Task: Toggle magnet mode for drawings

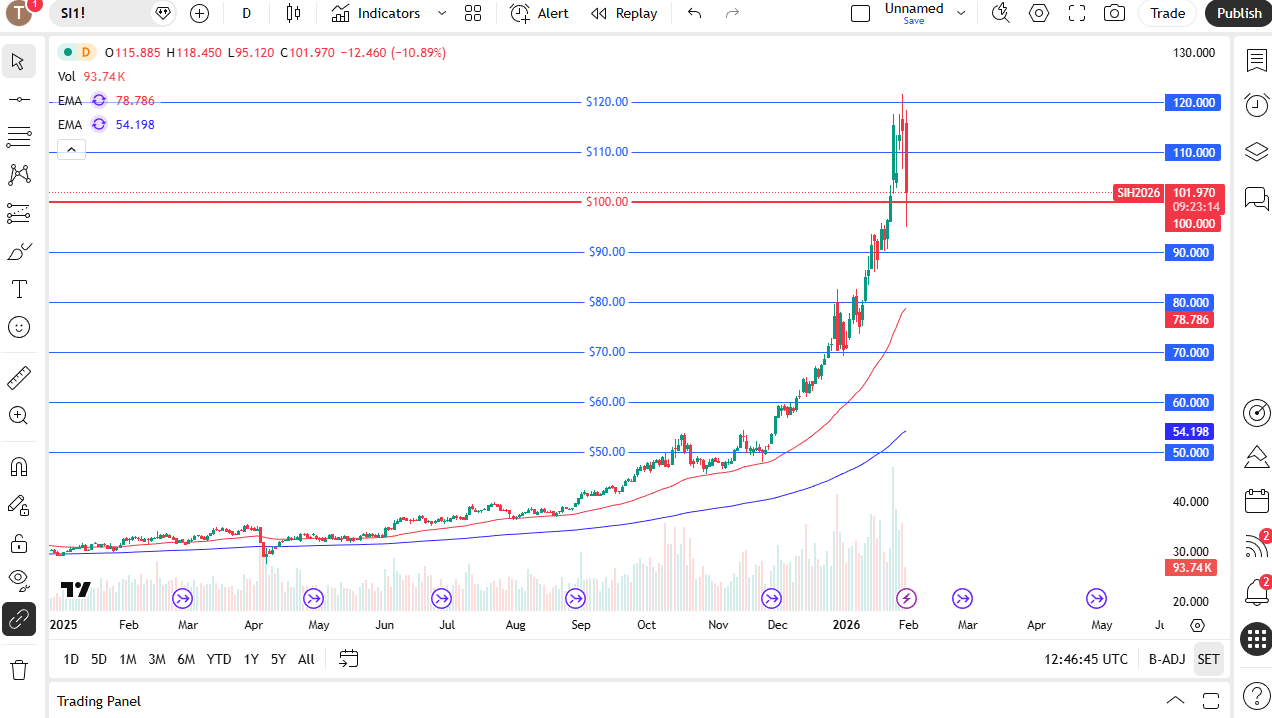Action: (x=18, y=467)
